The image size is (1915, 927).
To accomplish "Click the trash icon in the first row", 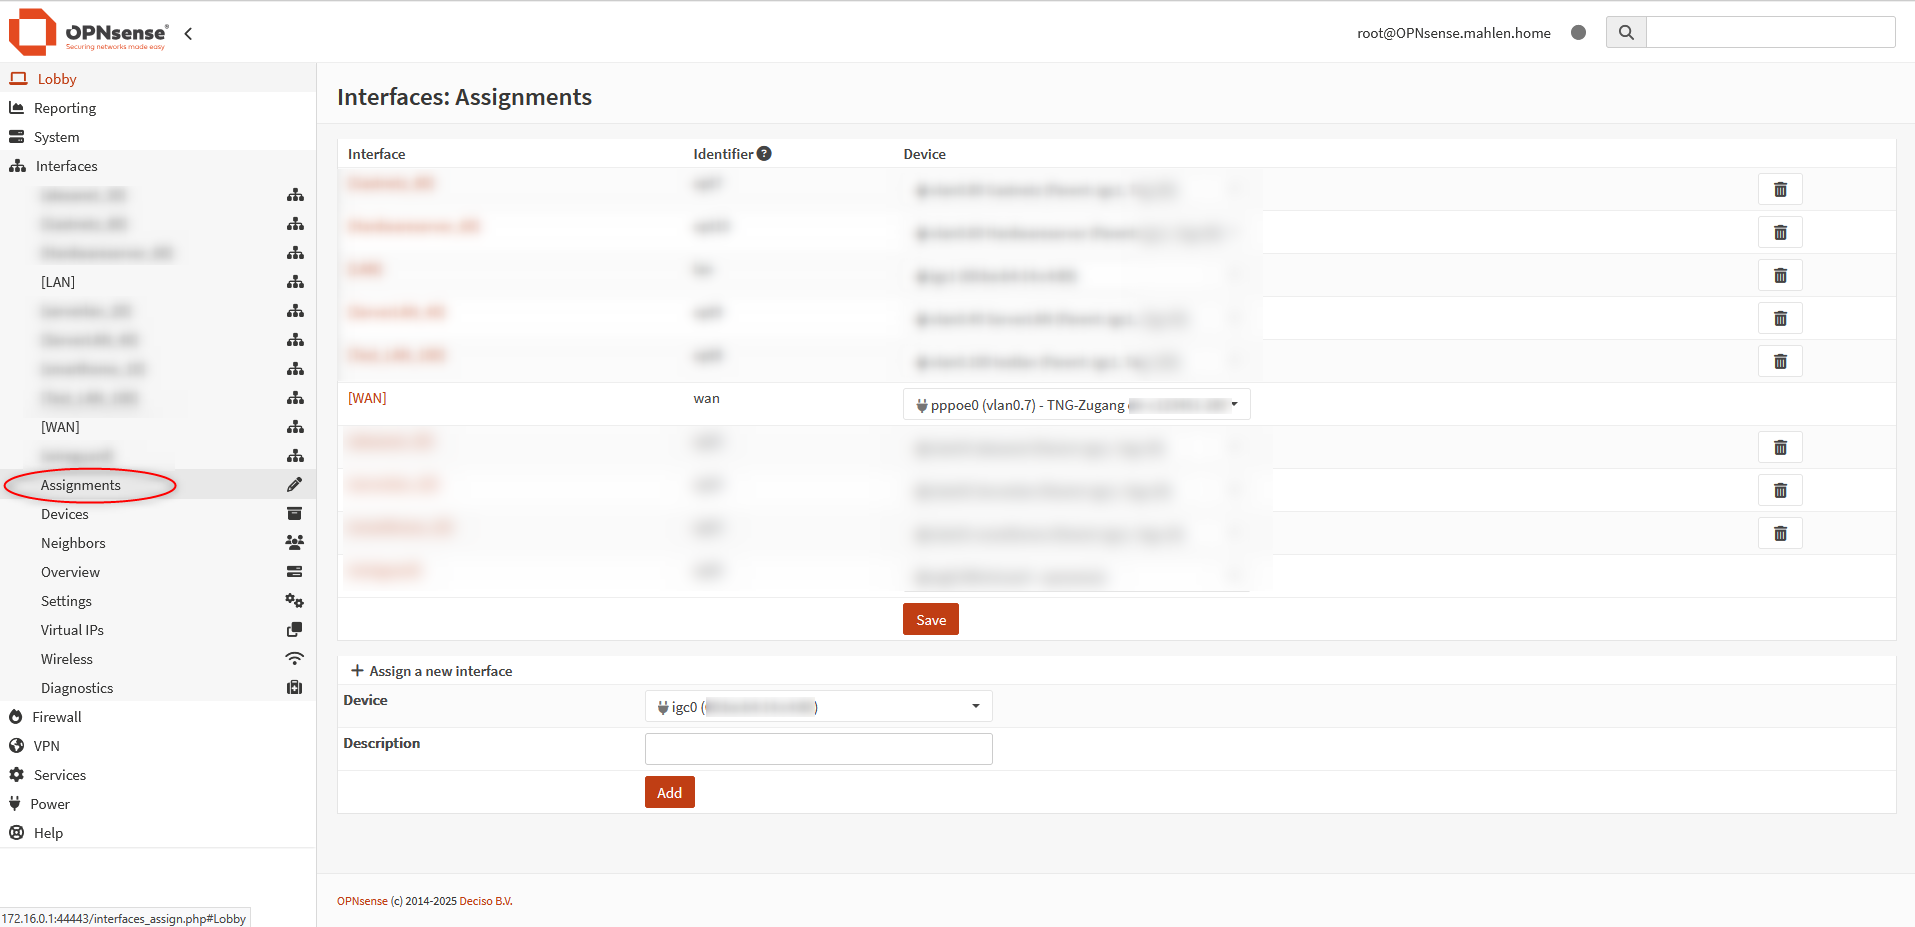I will (x=1780, y=190).
